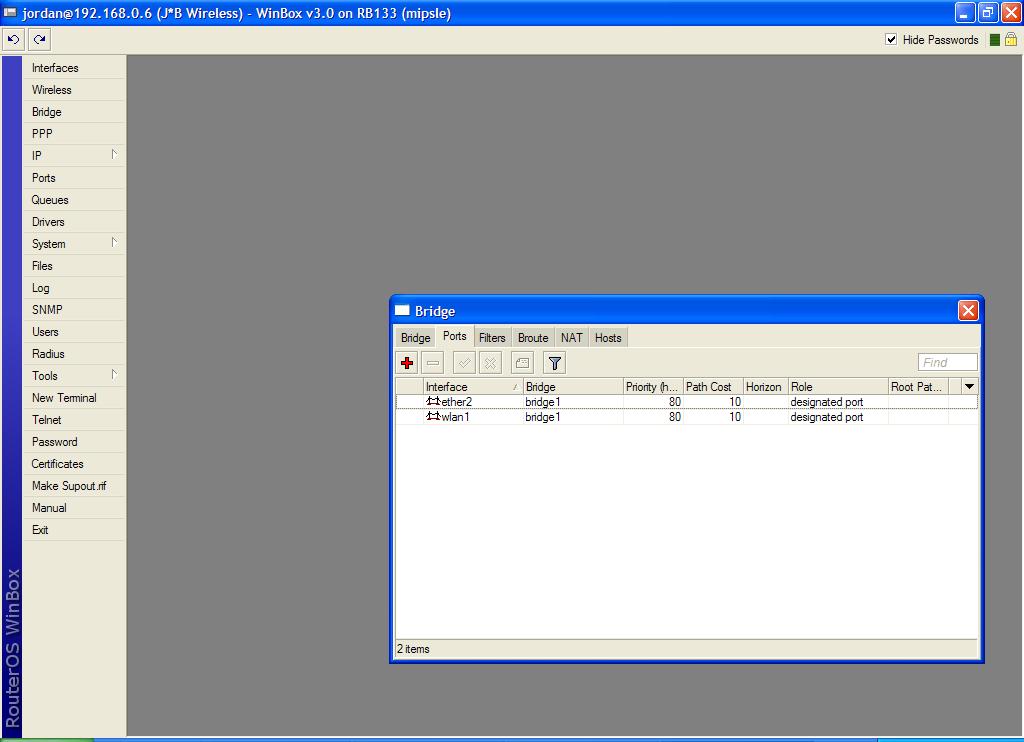Open Interfaces in the sidebar

pos(73,68)
